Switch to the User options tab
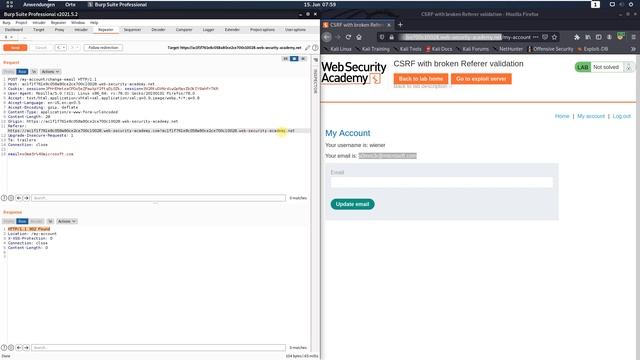Screen dimensions: 640x360 296,30
